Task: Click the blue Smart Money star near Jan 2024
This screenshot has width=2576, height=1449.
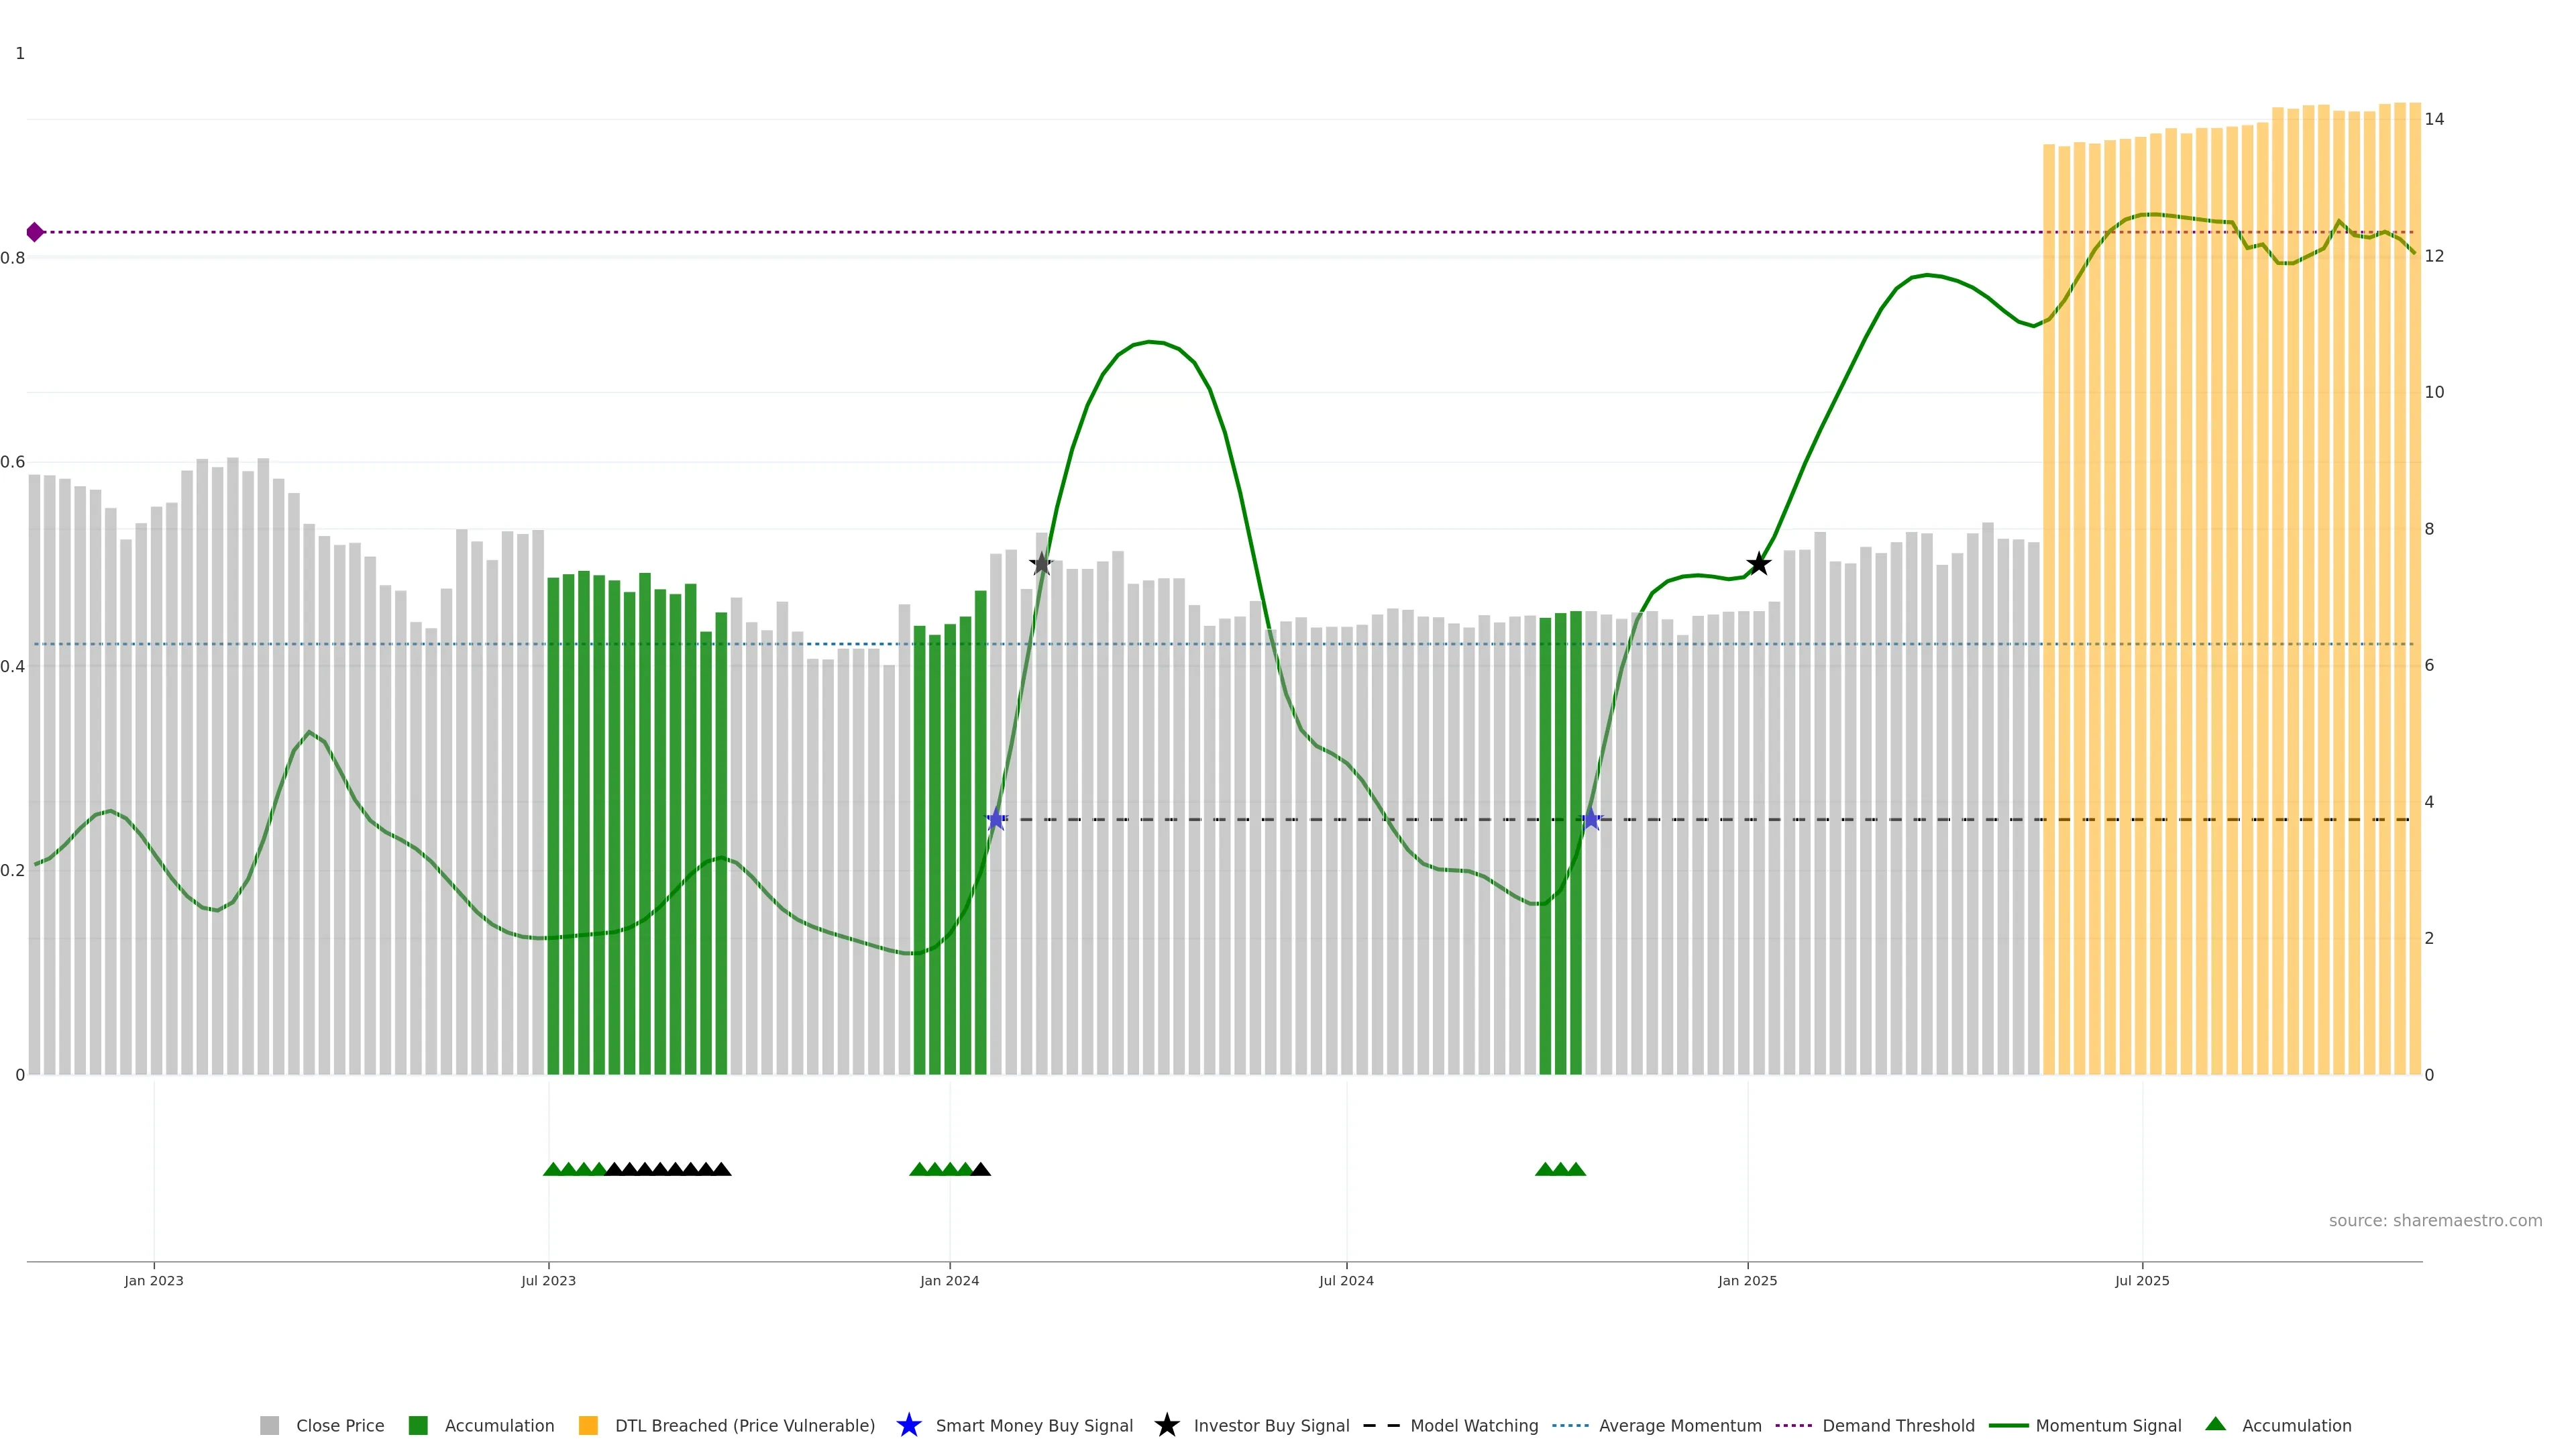Action: point(996,820)
